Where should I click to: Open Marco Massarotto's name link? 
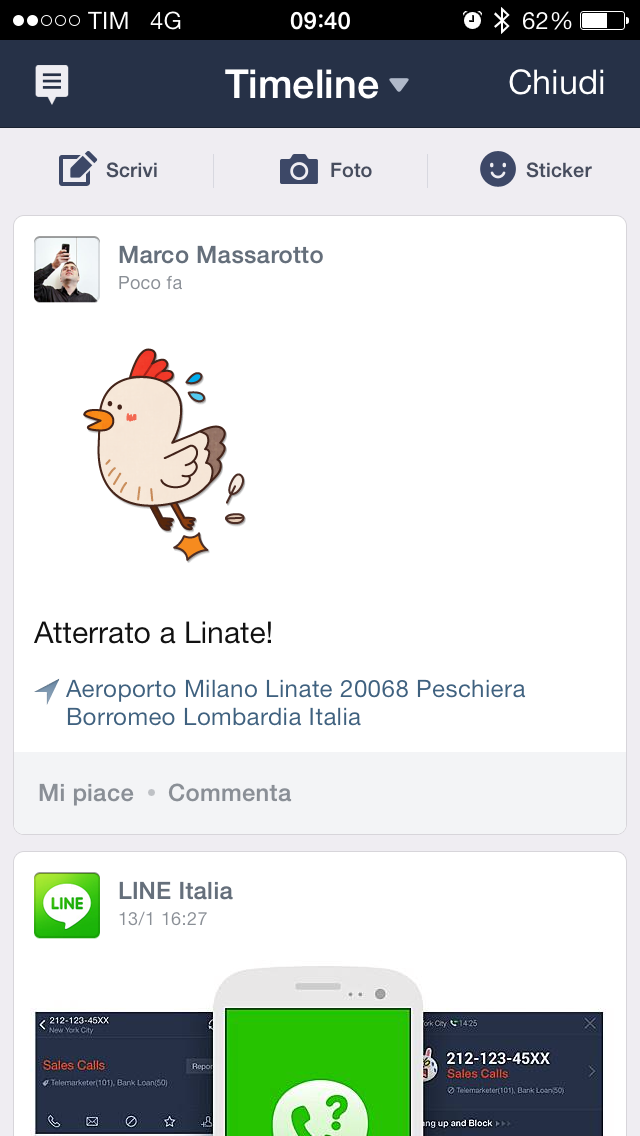point(221,255)
